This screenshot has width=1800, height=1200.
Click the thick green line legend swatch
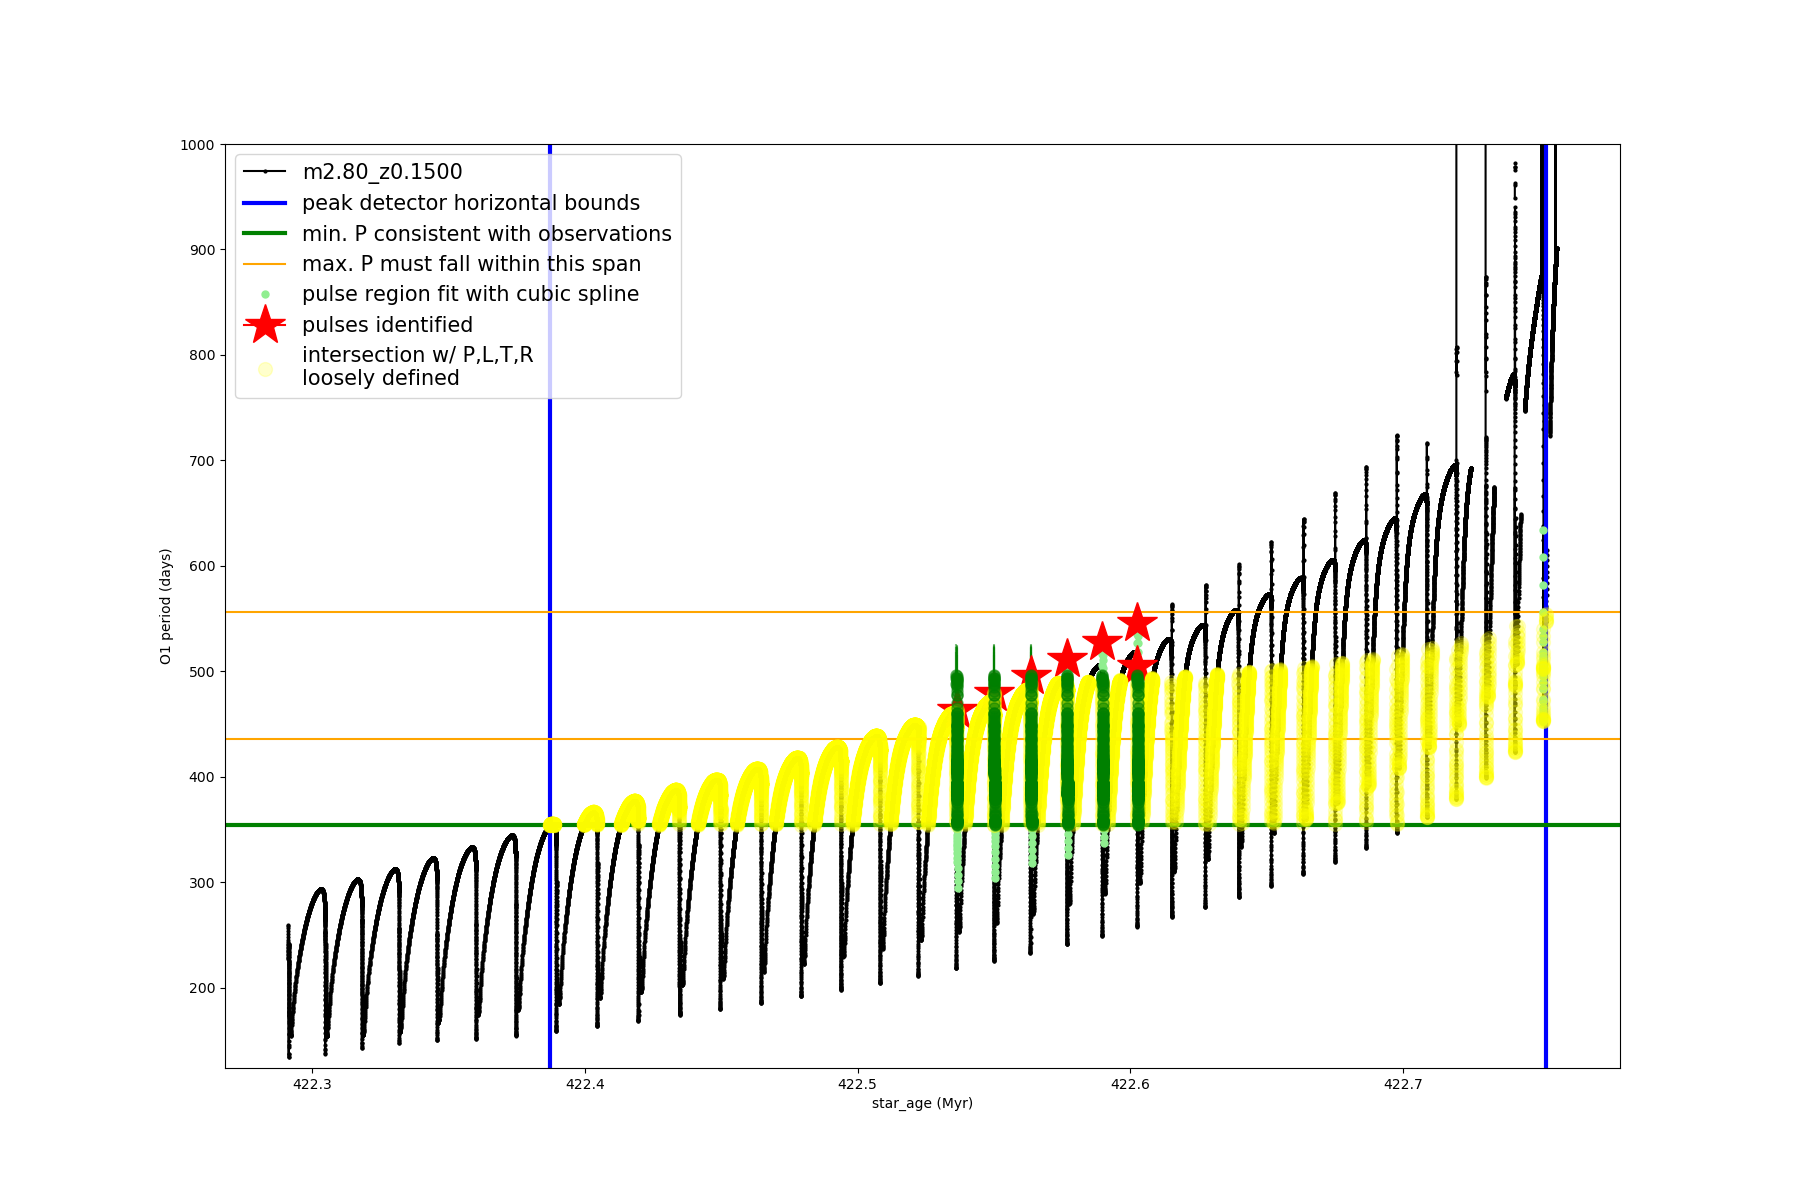265,233
